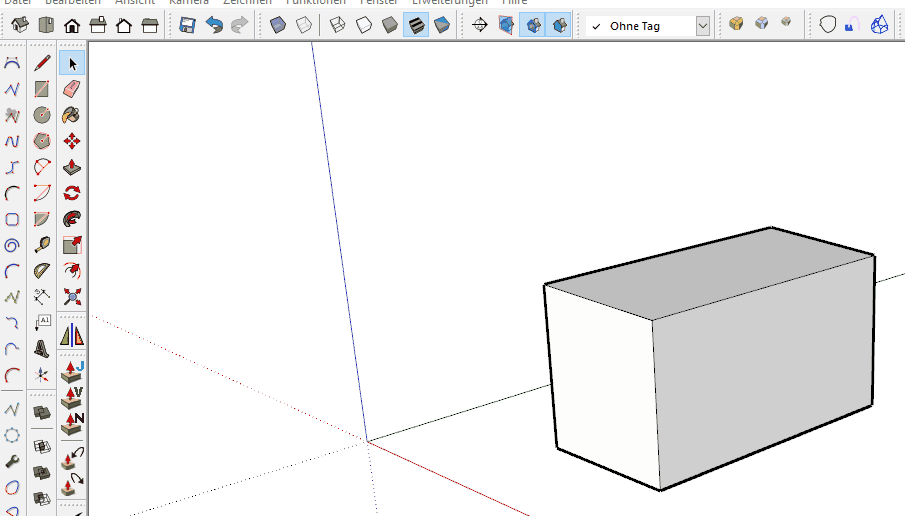Click the Section Plane tool
The width and height of the screenshot is (905, 516).
[x=479, y=25]
